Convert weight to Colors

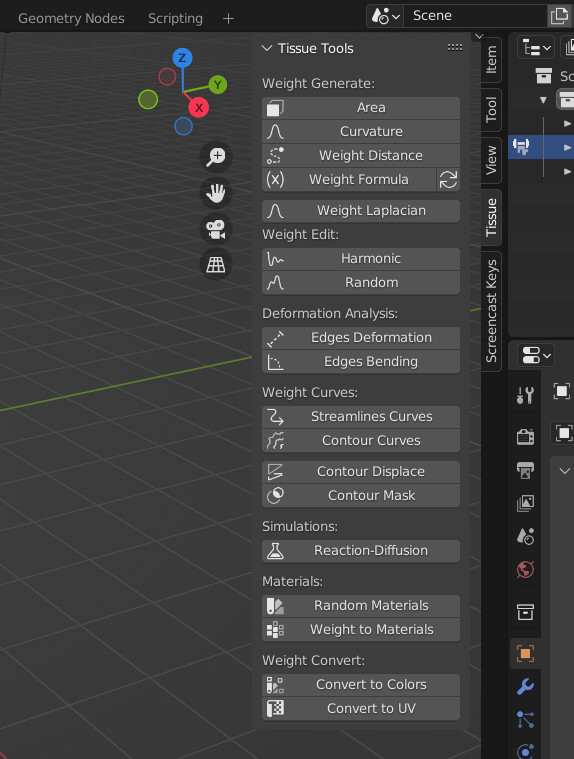pyautogui.click(x=361, y=685)
